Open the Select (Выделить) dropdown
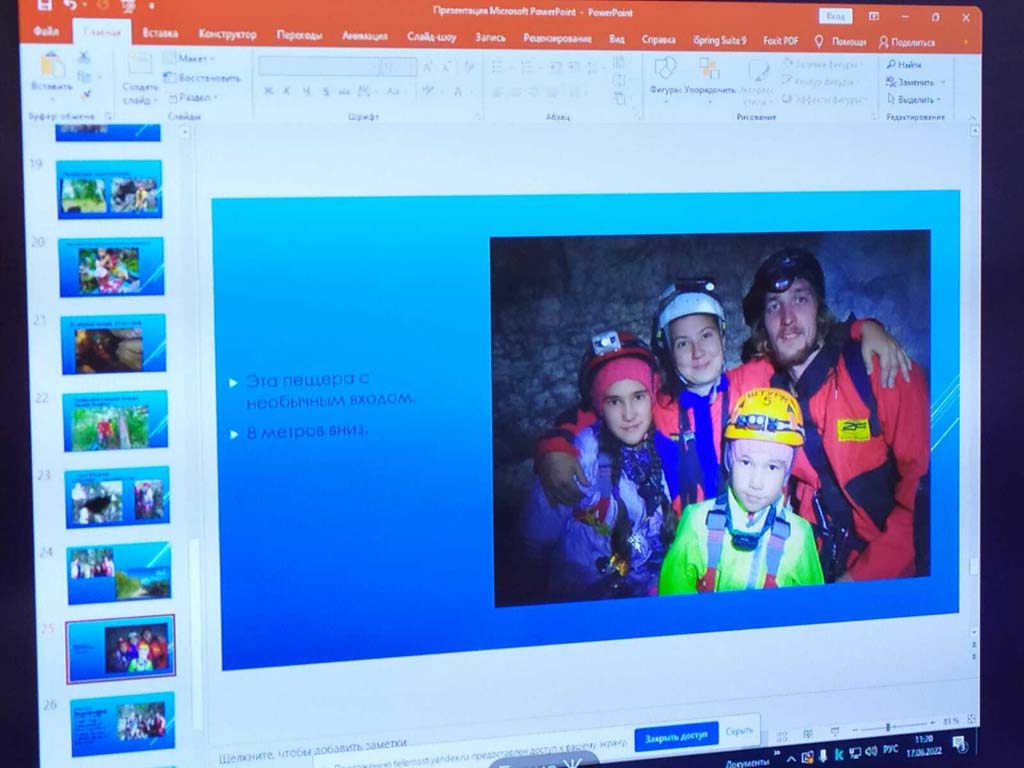Screen dimensions: 1024x768 [914, 99]
